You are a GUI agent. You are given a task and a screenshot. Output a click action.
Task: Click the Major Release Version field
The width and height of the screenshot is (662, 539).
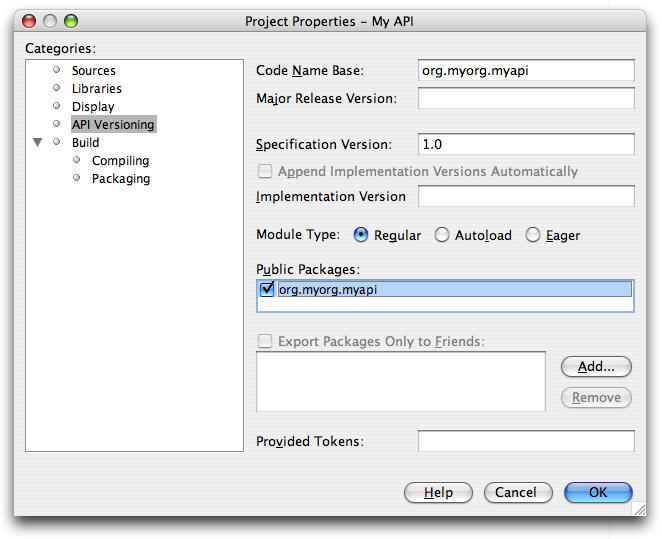526,98
